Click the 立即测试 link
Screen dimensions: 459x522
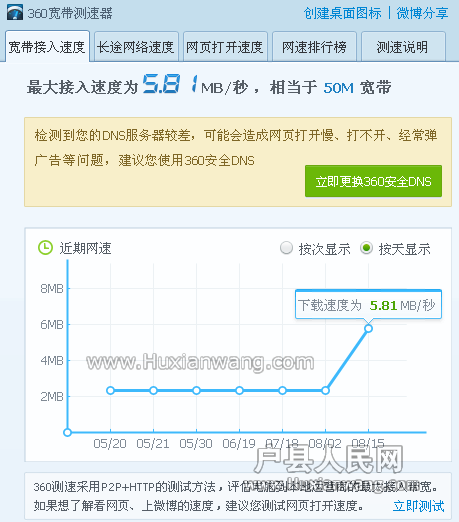419,506
